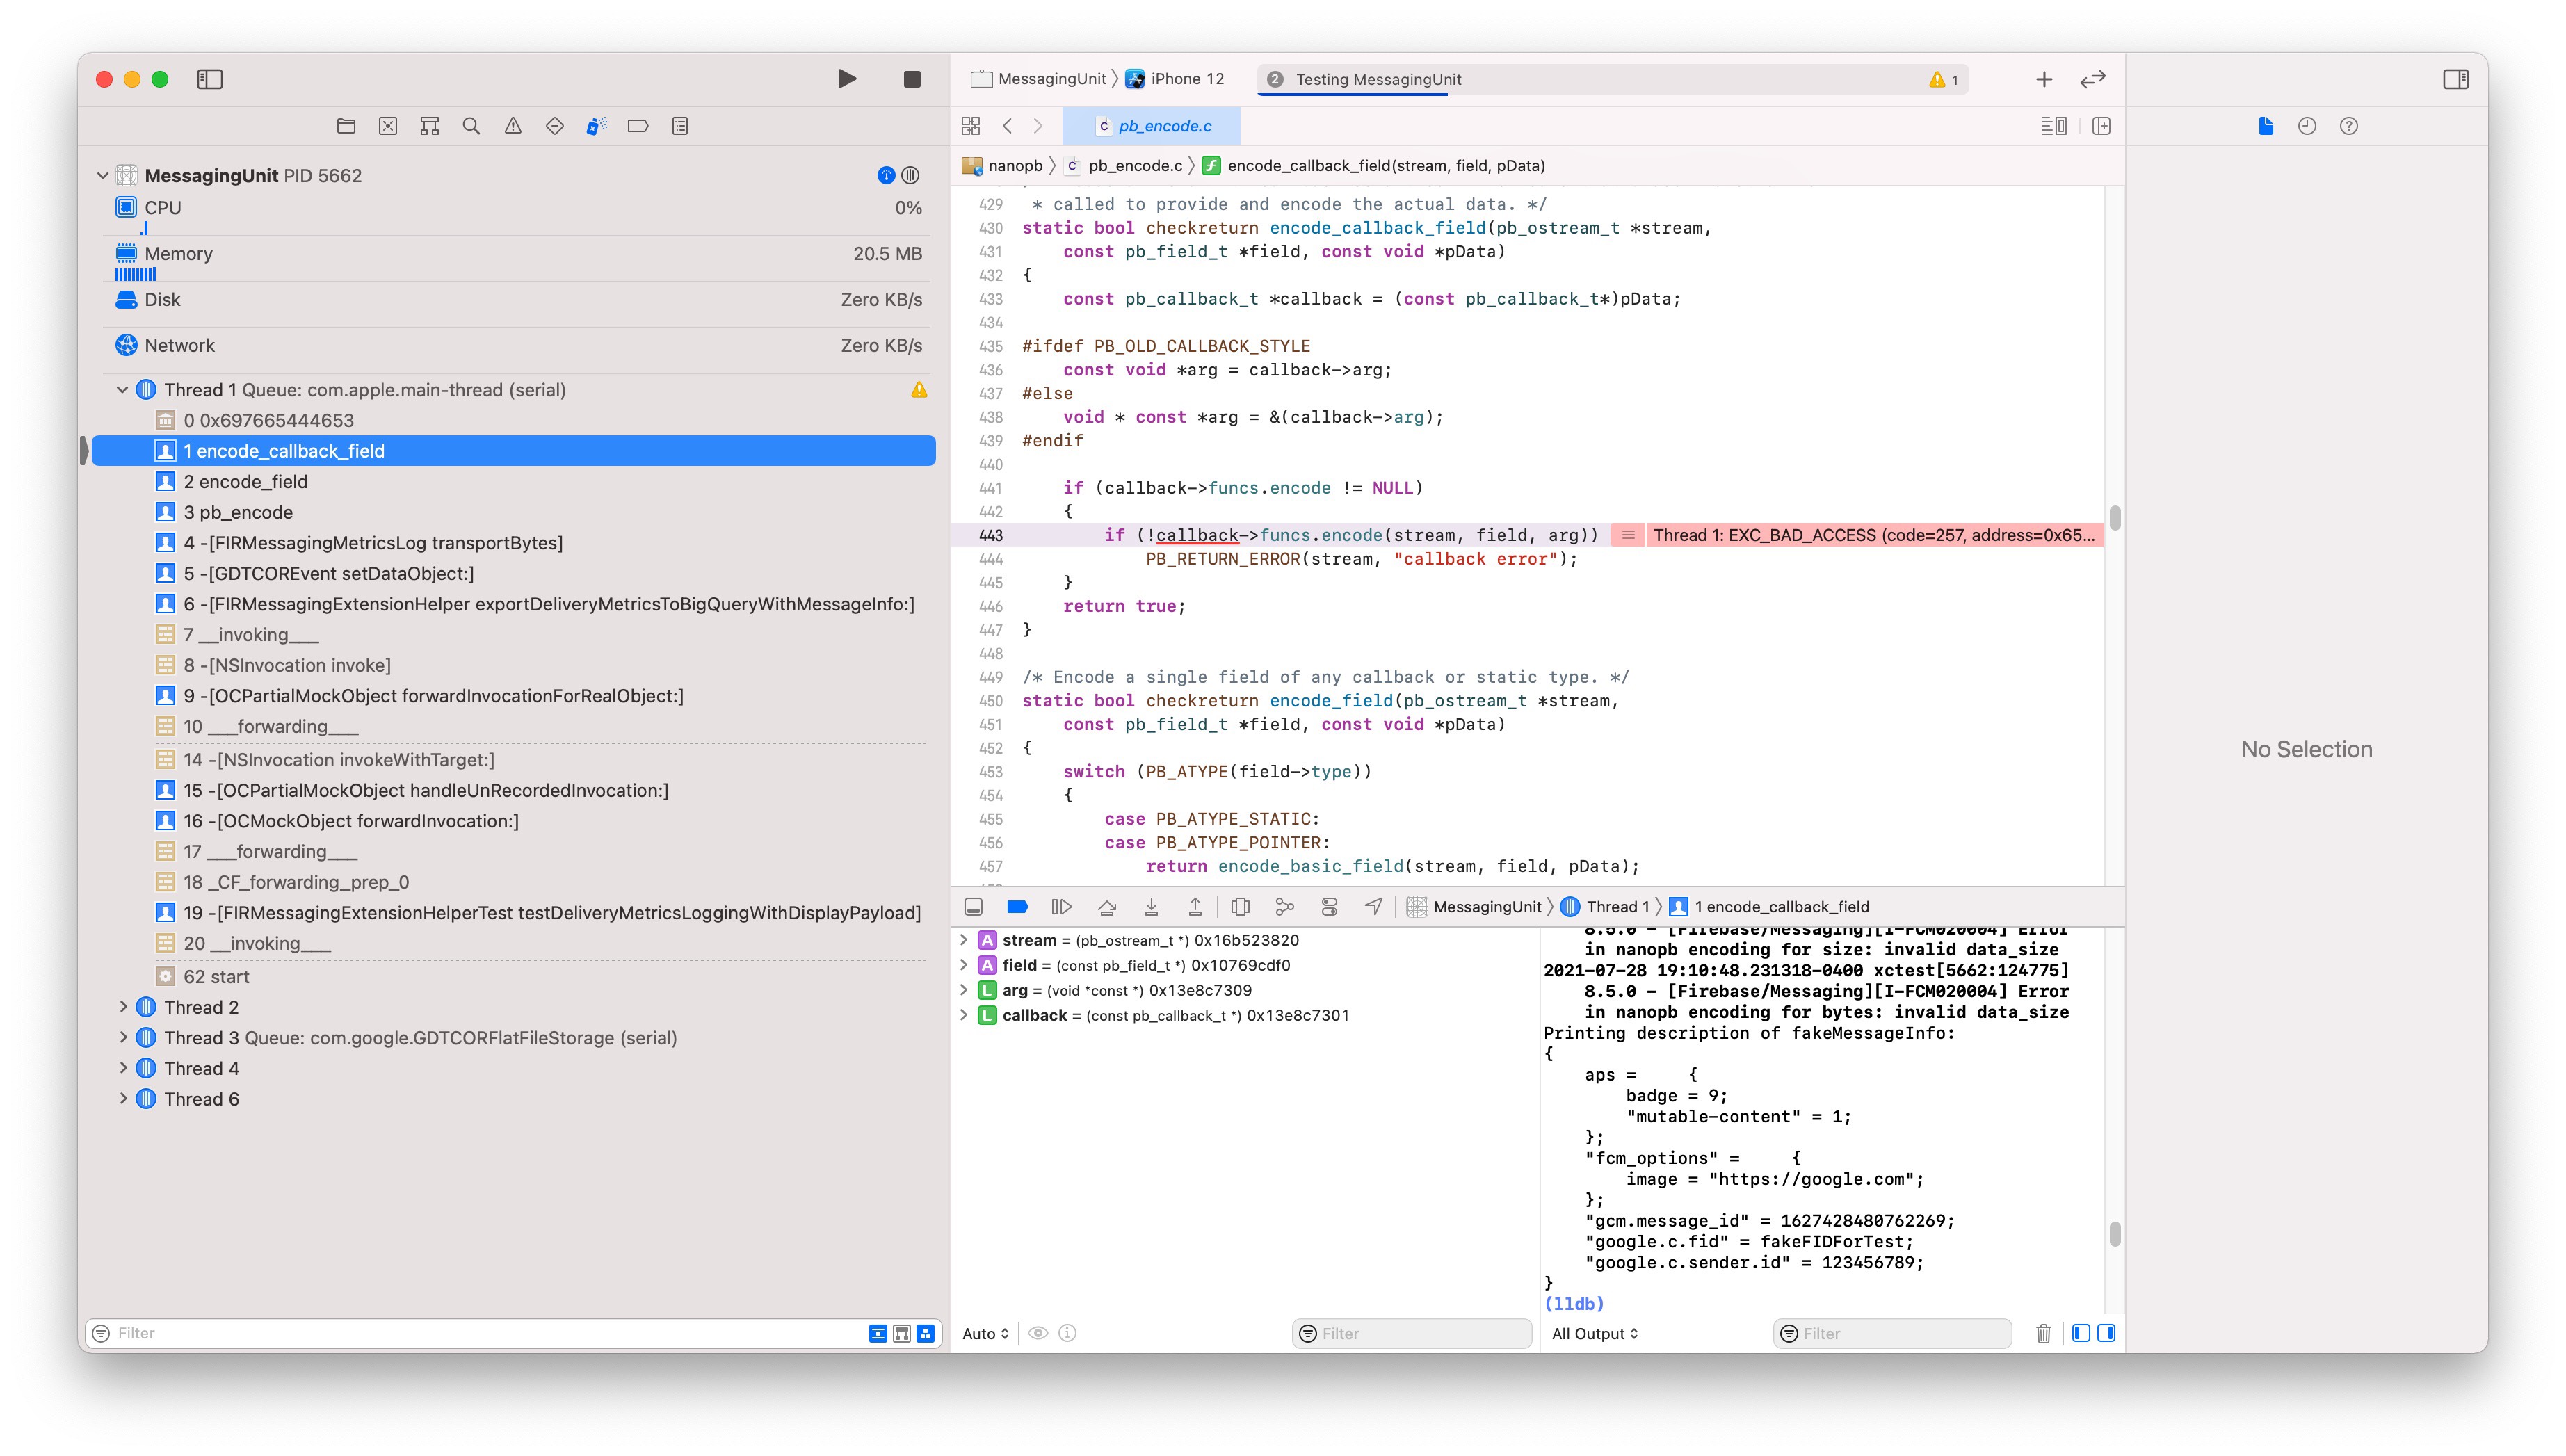
Task: Expand the callback variable disclosure triangle
Action: point(963,1015)
